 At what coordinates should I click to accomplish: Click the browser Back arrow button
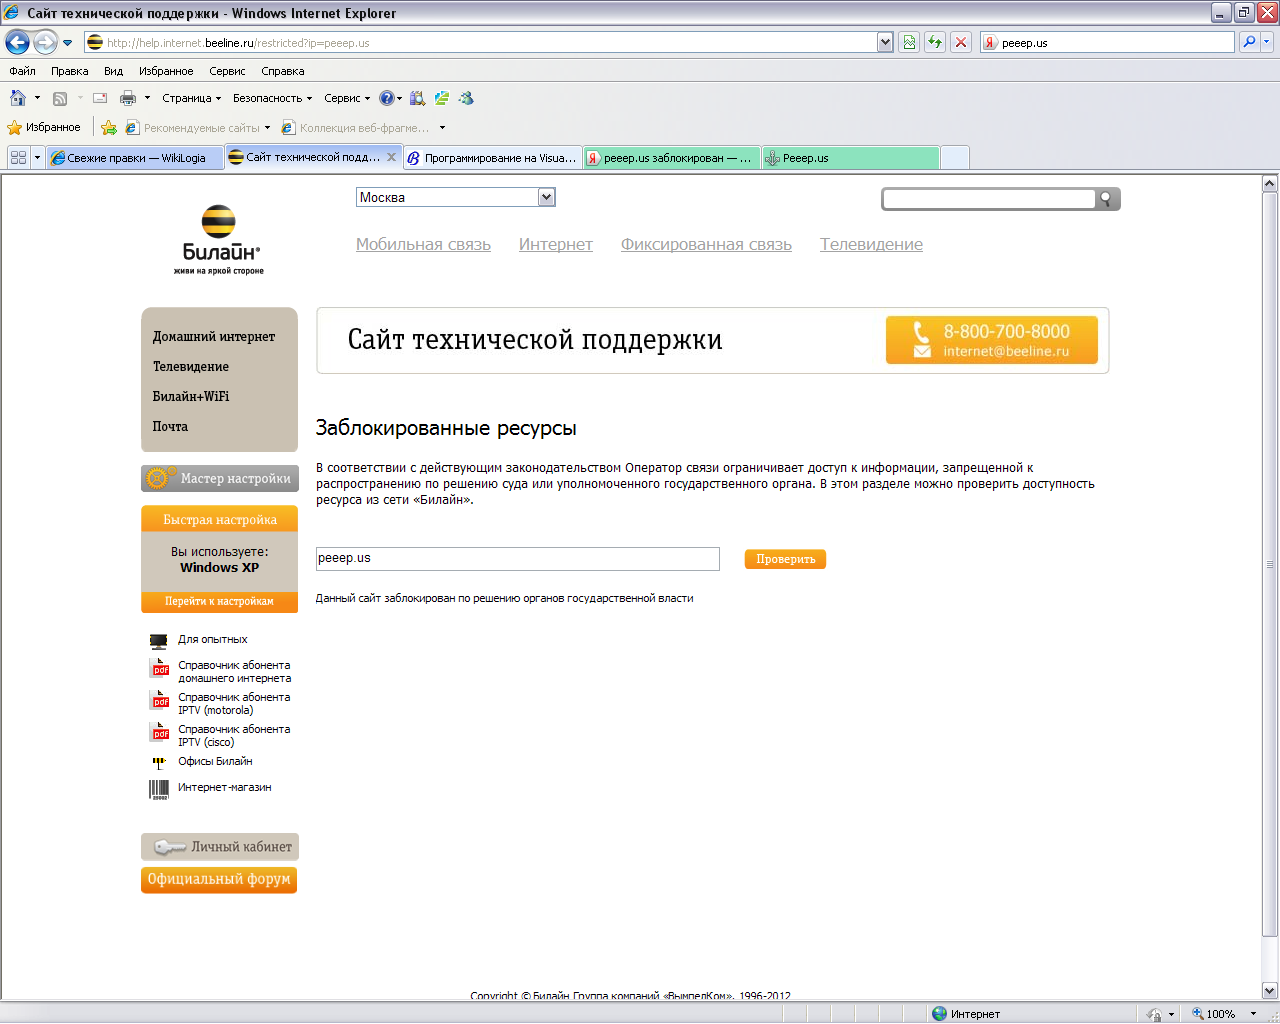(x=17, y=42)
